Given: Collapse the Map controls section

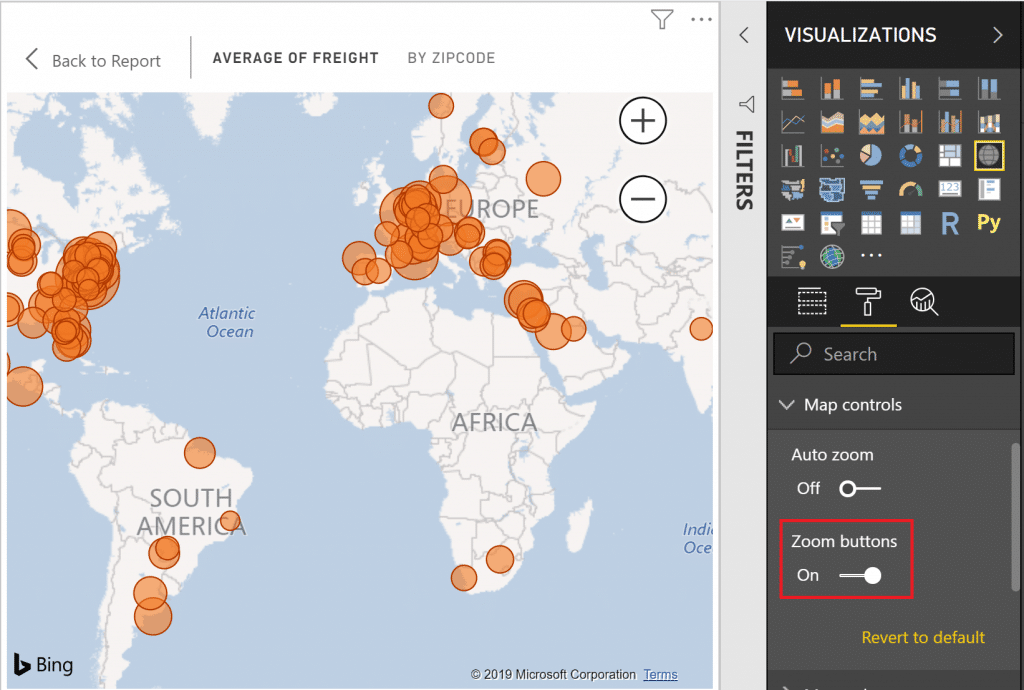Looking at the screenshot, I should point(787,405).
